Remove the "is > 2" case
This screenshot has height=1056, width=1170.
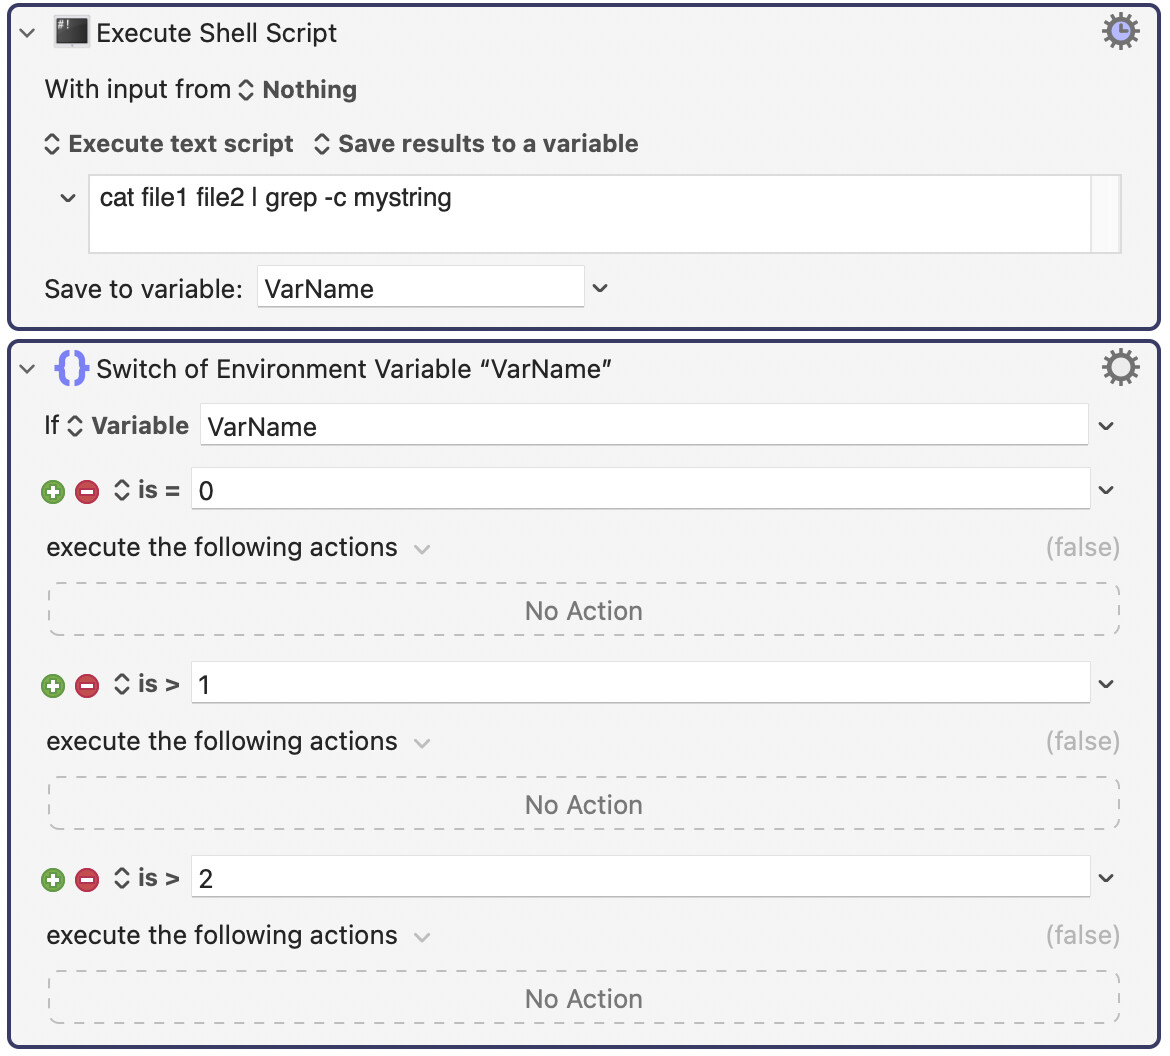87,879
